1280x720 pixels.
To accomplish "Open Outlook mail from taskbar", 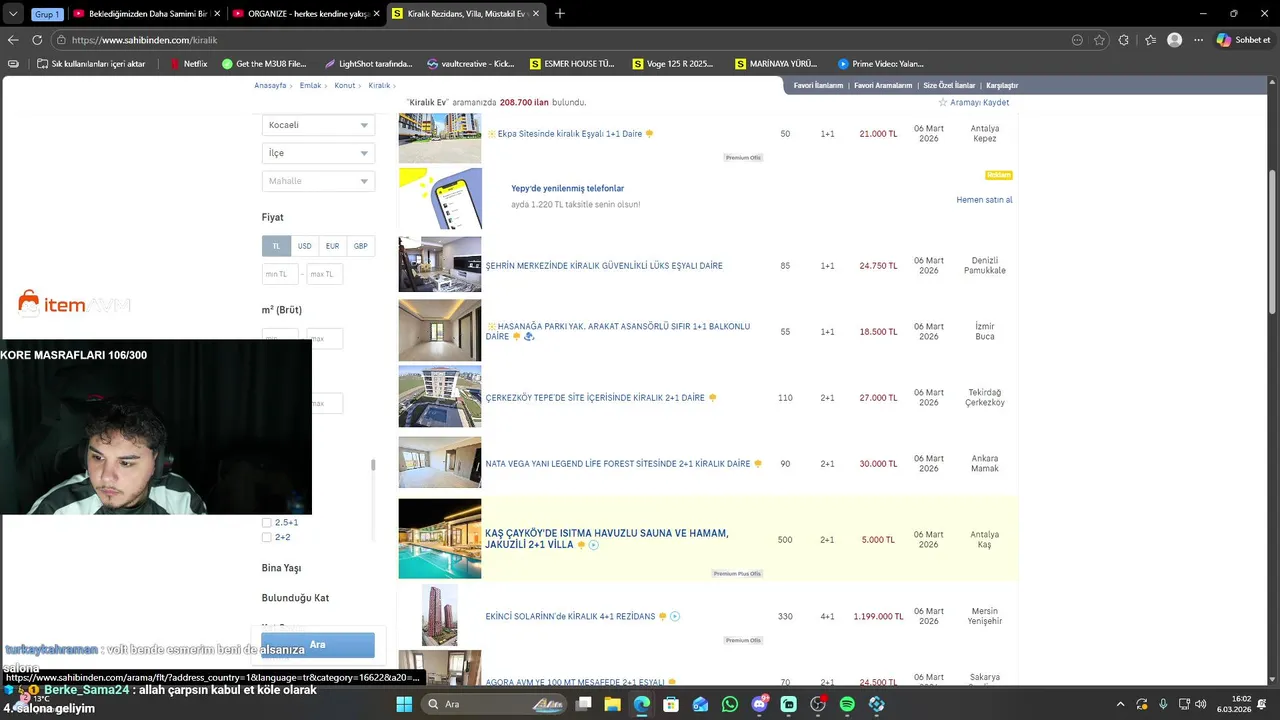I will click(x=701, y=704).
